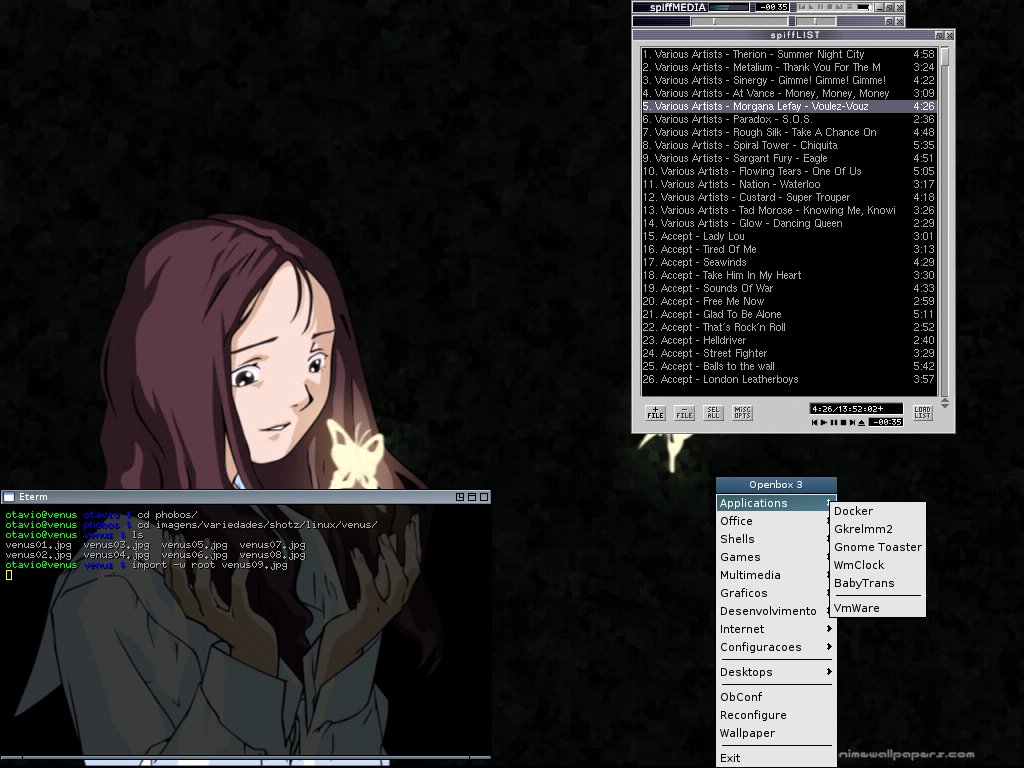Click the play button in spiffMEDIA titlebar
Screen dimensions: 1024x768
[811, 7]
